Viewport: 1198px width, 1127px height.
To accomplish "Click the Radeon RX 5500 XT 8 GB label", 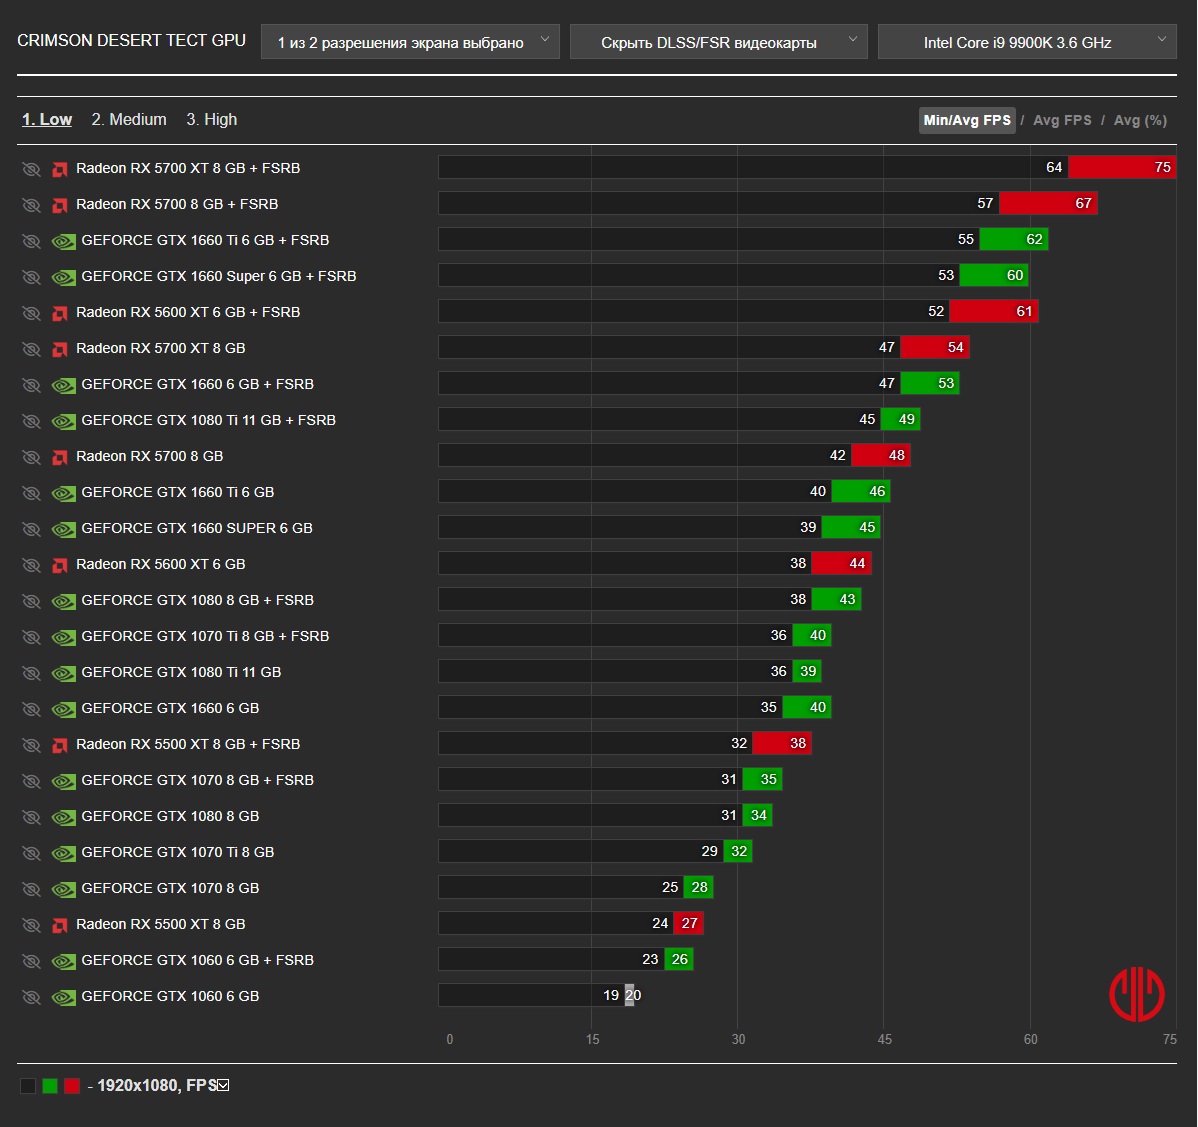I will (160, 925).
